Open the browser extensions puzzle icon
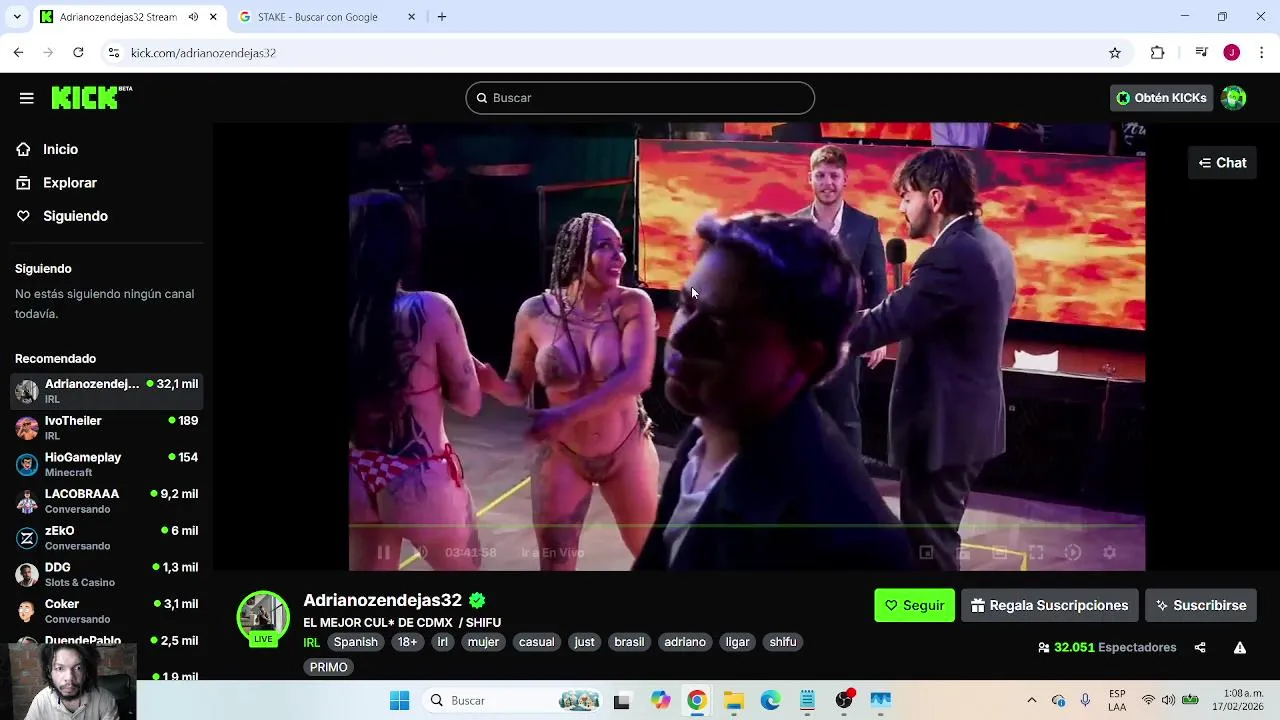 pyautogui.click(x=1158, y=53)
